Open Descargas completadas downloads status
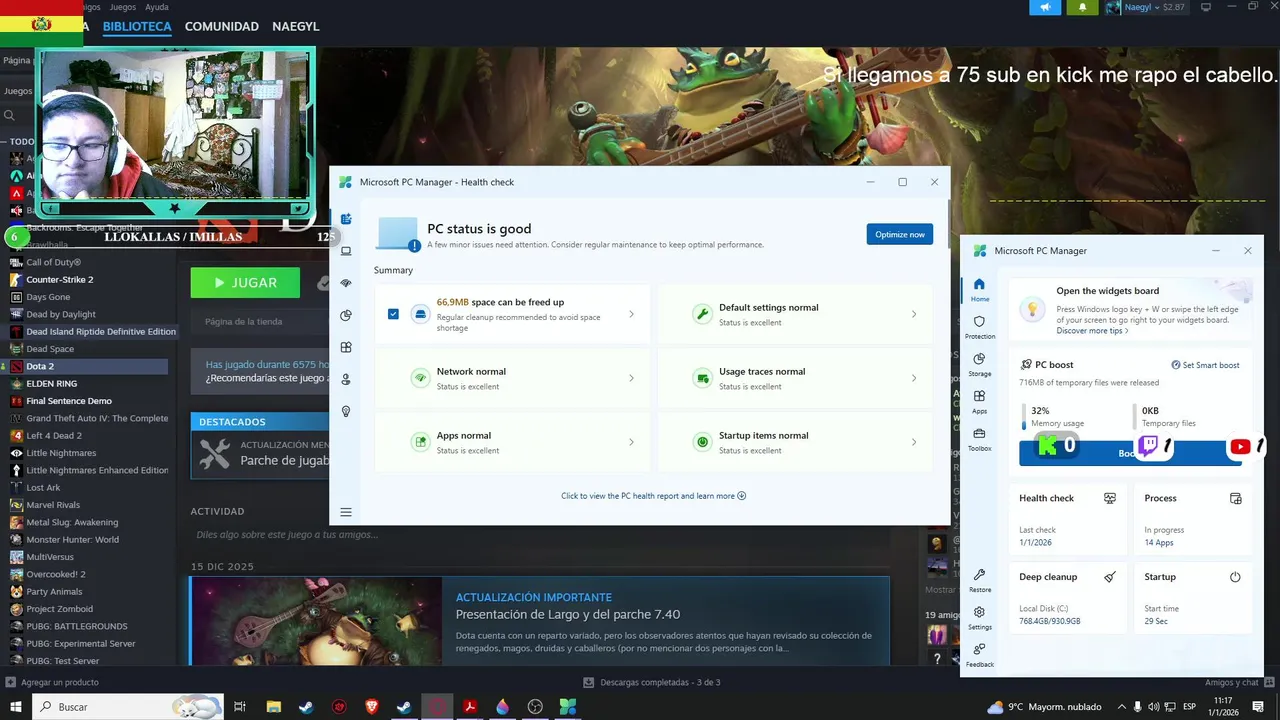The width and height of the screenshot is (1280, 720). point(652,682)
